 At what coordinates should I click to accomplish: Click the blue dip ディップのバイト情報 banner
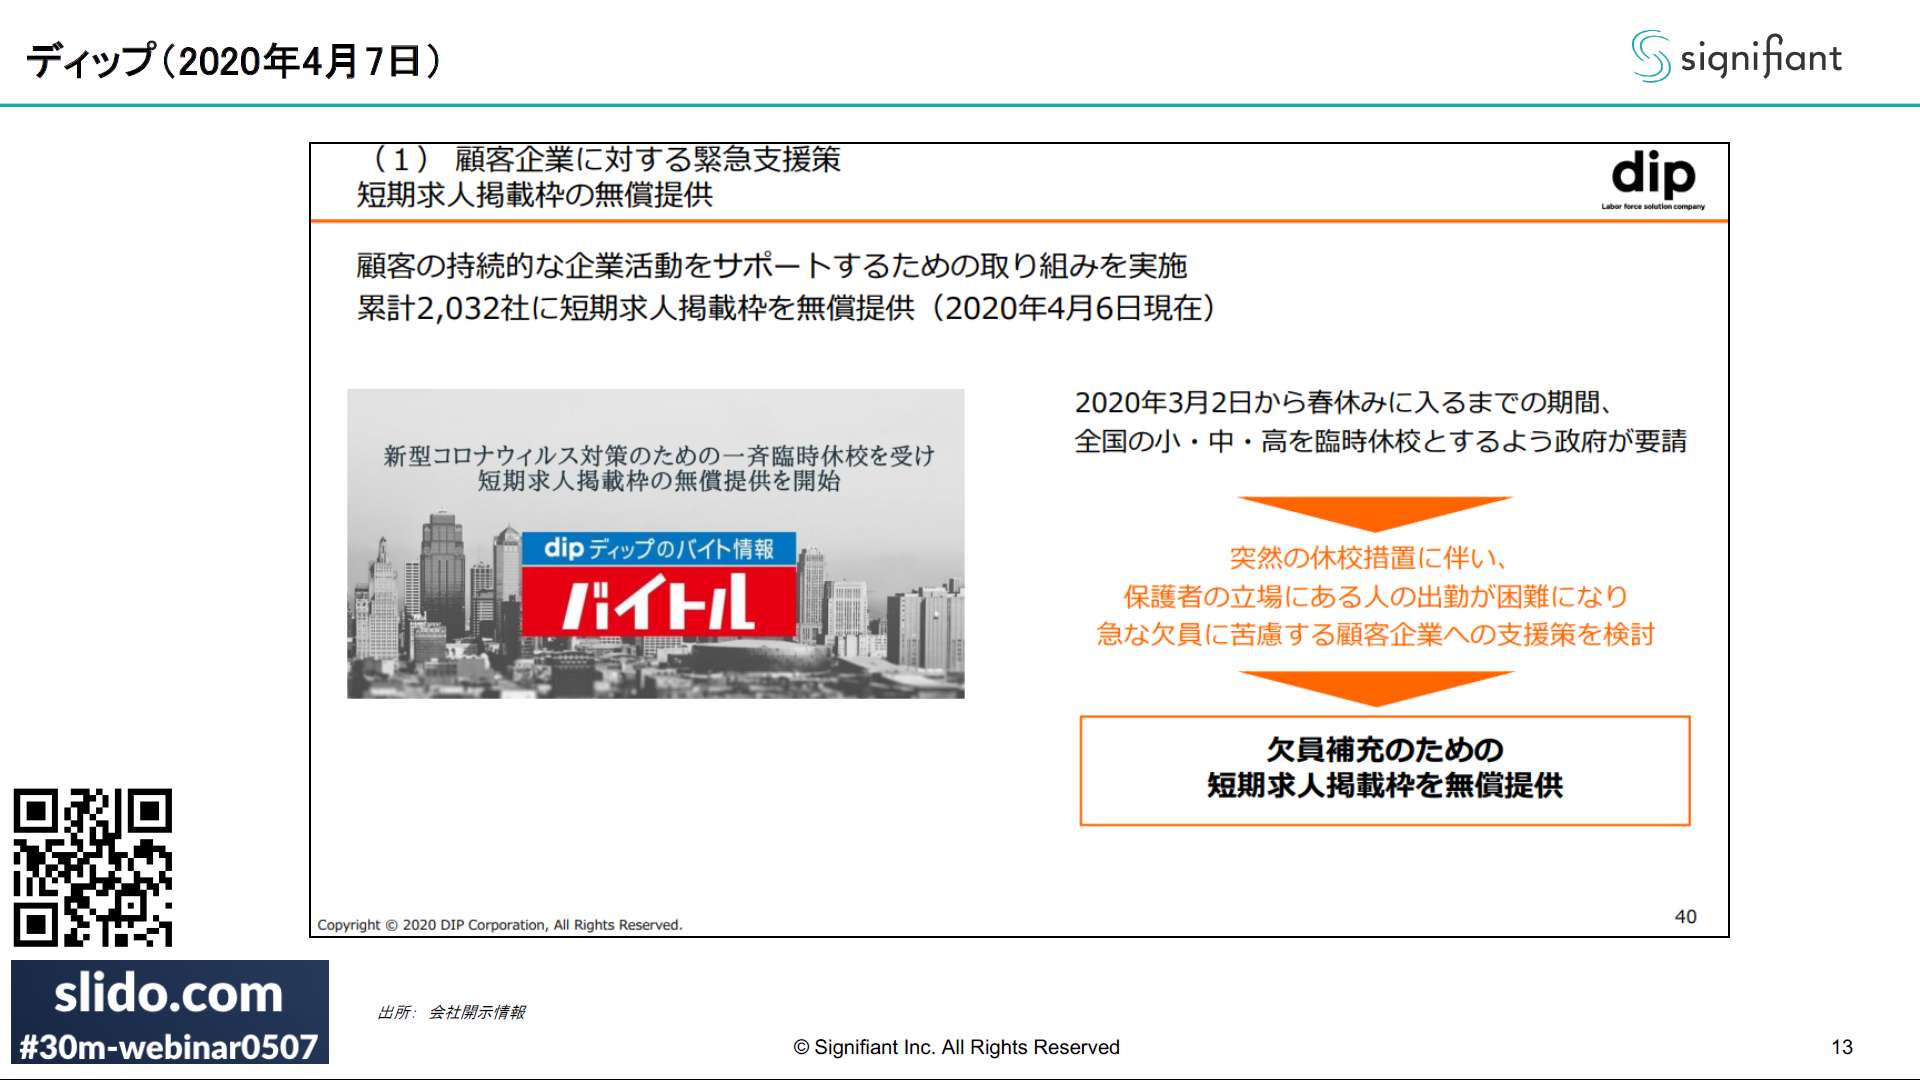(658, 548)
